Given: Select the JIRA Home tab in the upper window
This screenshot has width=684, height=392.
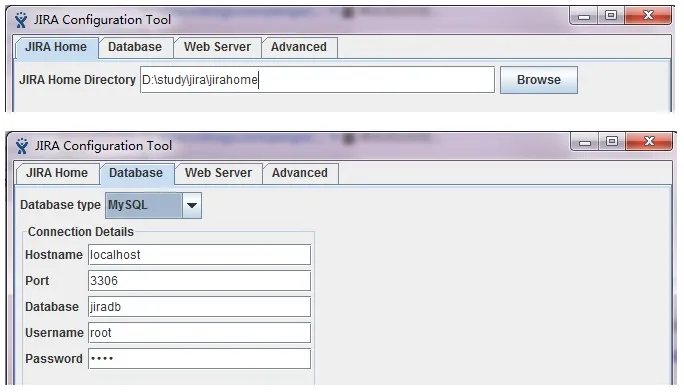Looking at the screenshot, I should coord(56,47).
